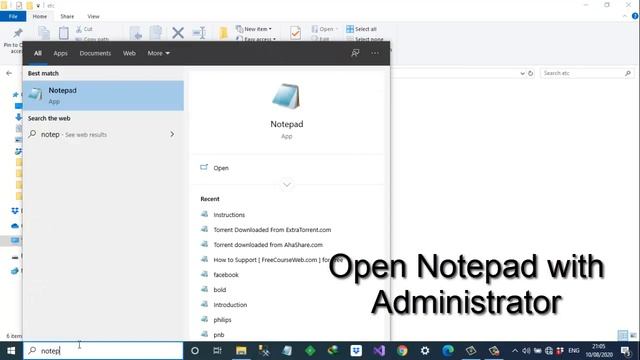Screen dimensions: 640x360
Task: Select the View ribbon tab in File Explorer
Action: coord(93,16)
